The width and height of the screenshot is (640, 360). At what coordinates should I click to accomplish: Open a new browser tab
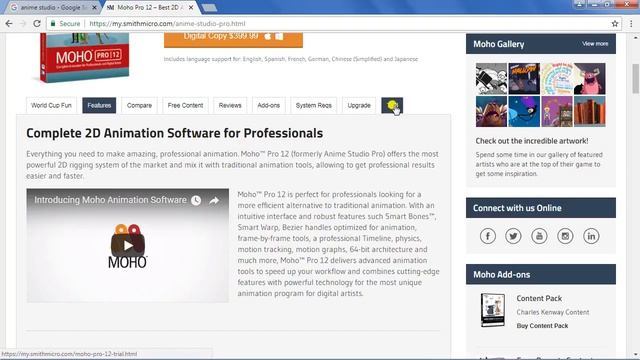pos(209,8)
